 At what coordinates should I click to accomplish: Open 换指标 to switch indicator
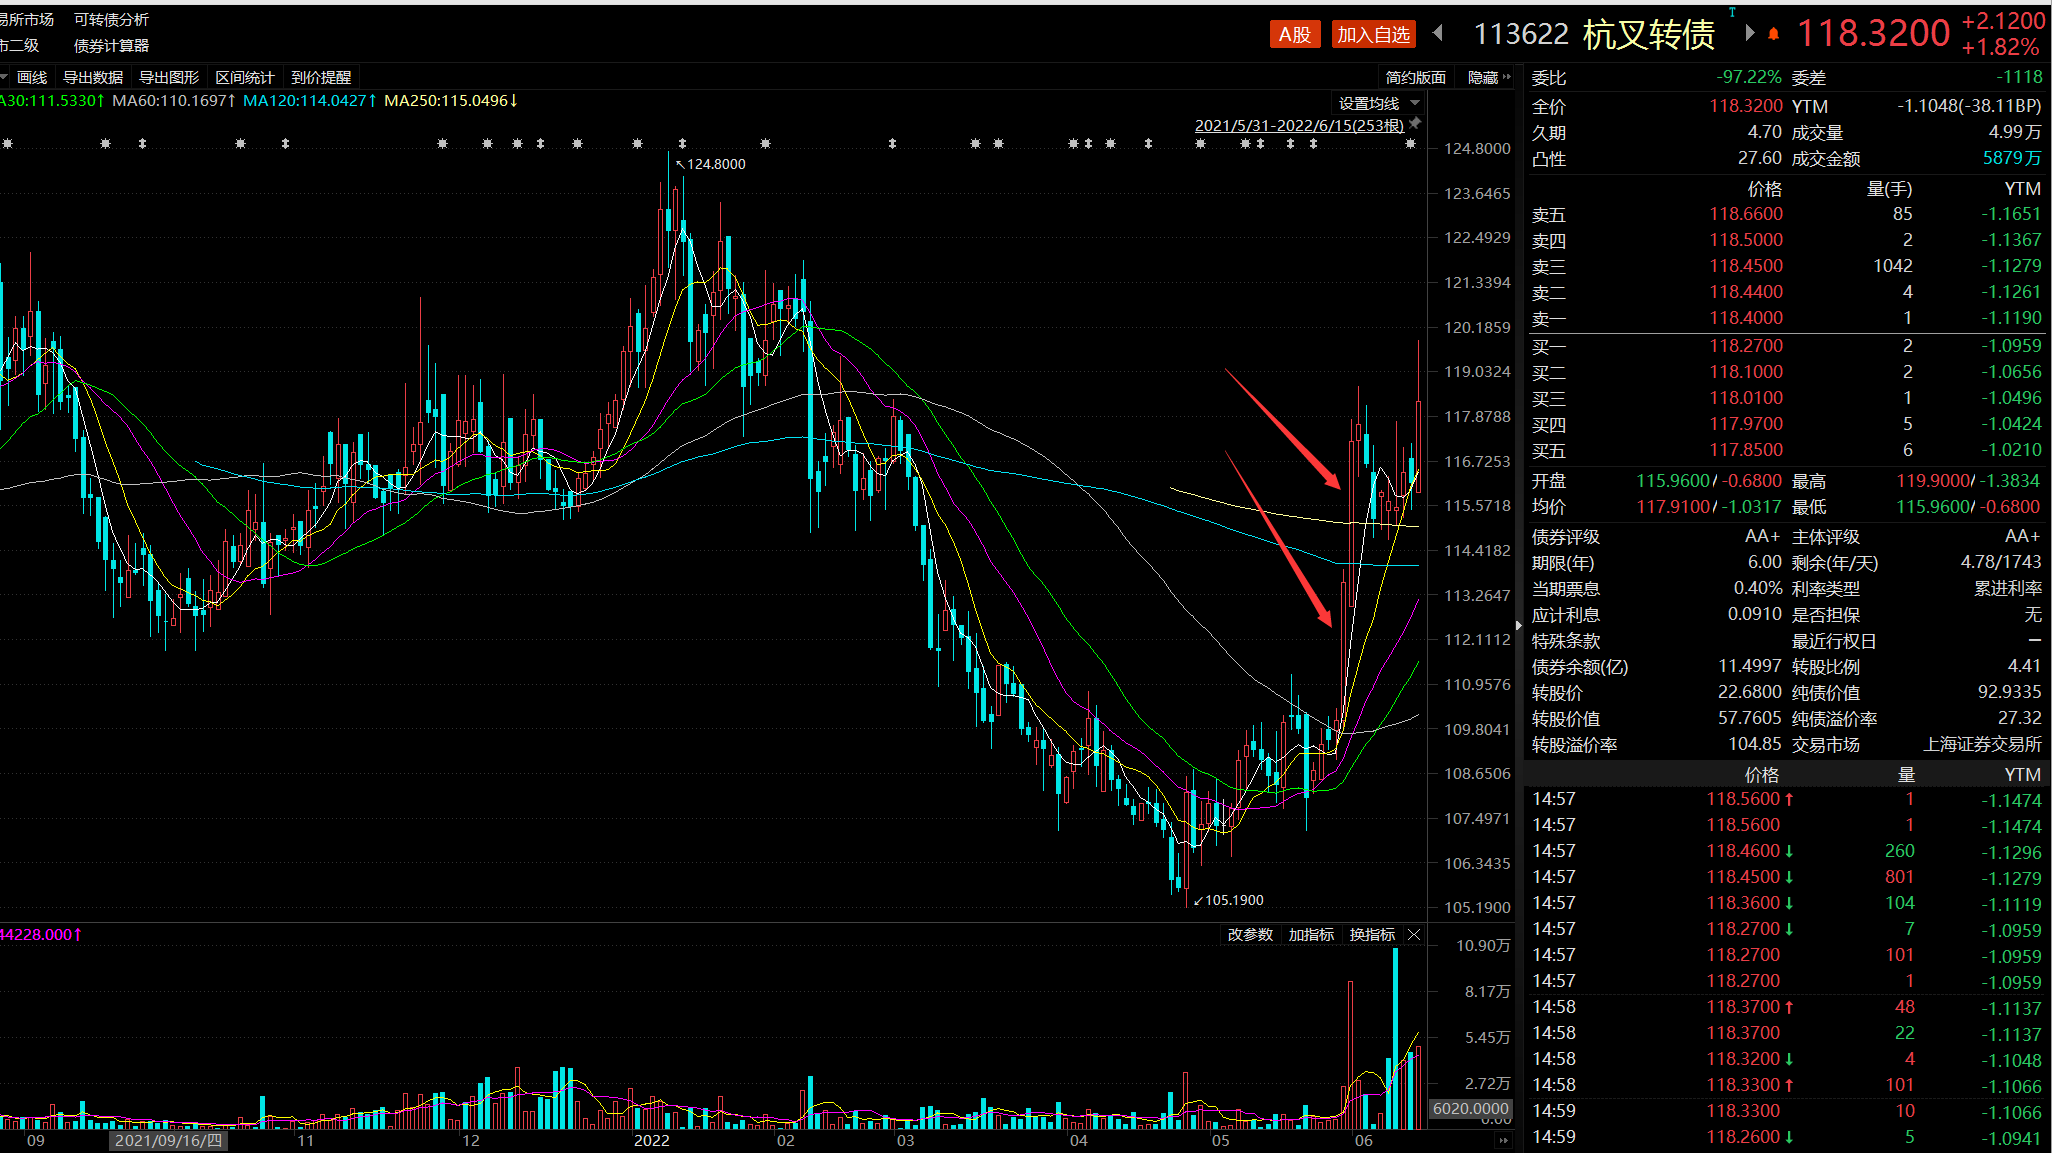(x=1372, y=934)
